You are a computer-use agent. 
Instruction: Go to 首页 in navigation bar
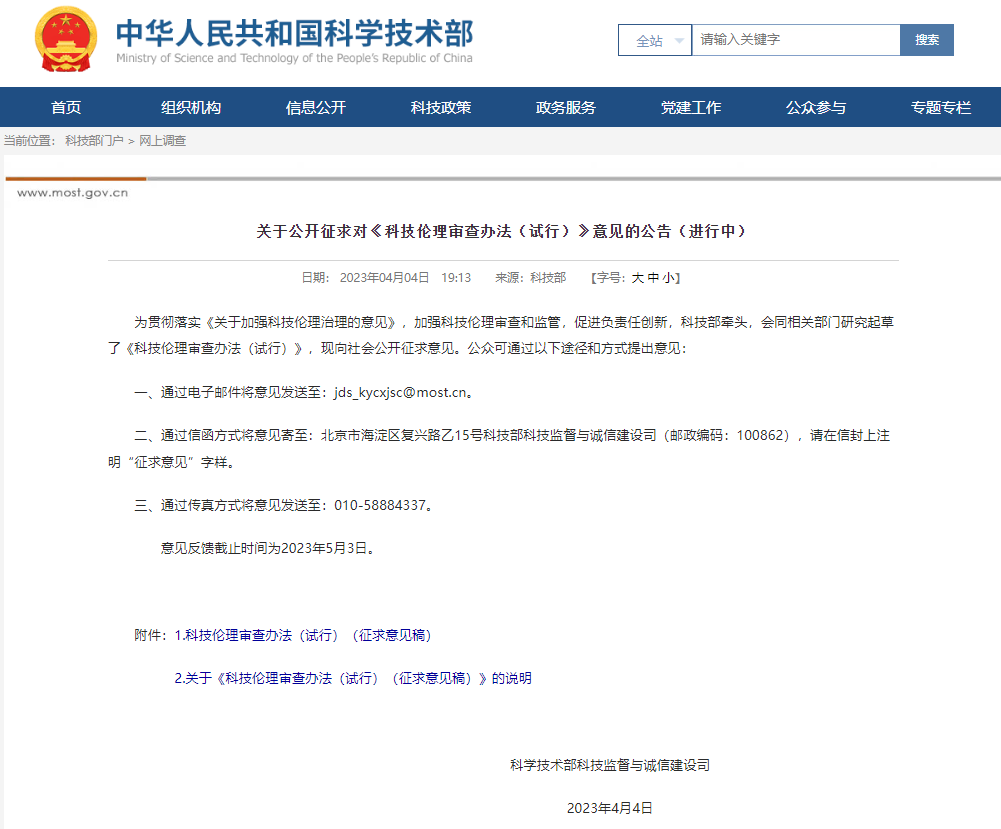[x=66, y=108]
